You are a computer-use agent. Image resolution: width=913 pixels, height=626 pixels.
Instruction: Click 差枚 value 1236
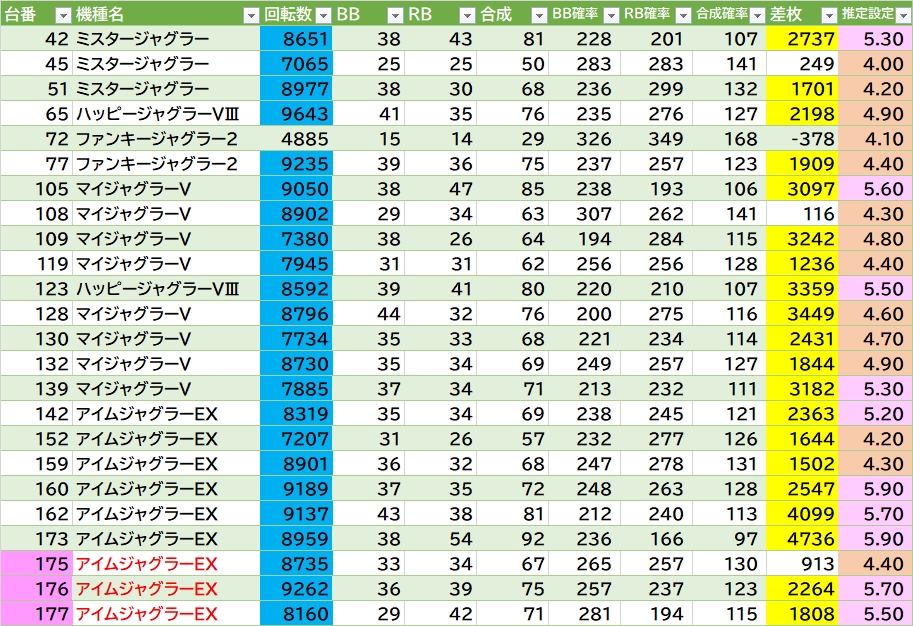(x=802, y=264)
